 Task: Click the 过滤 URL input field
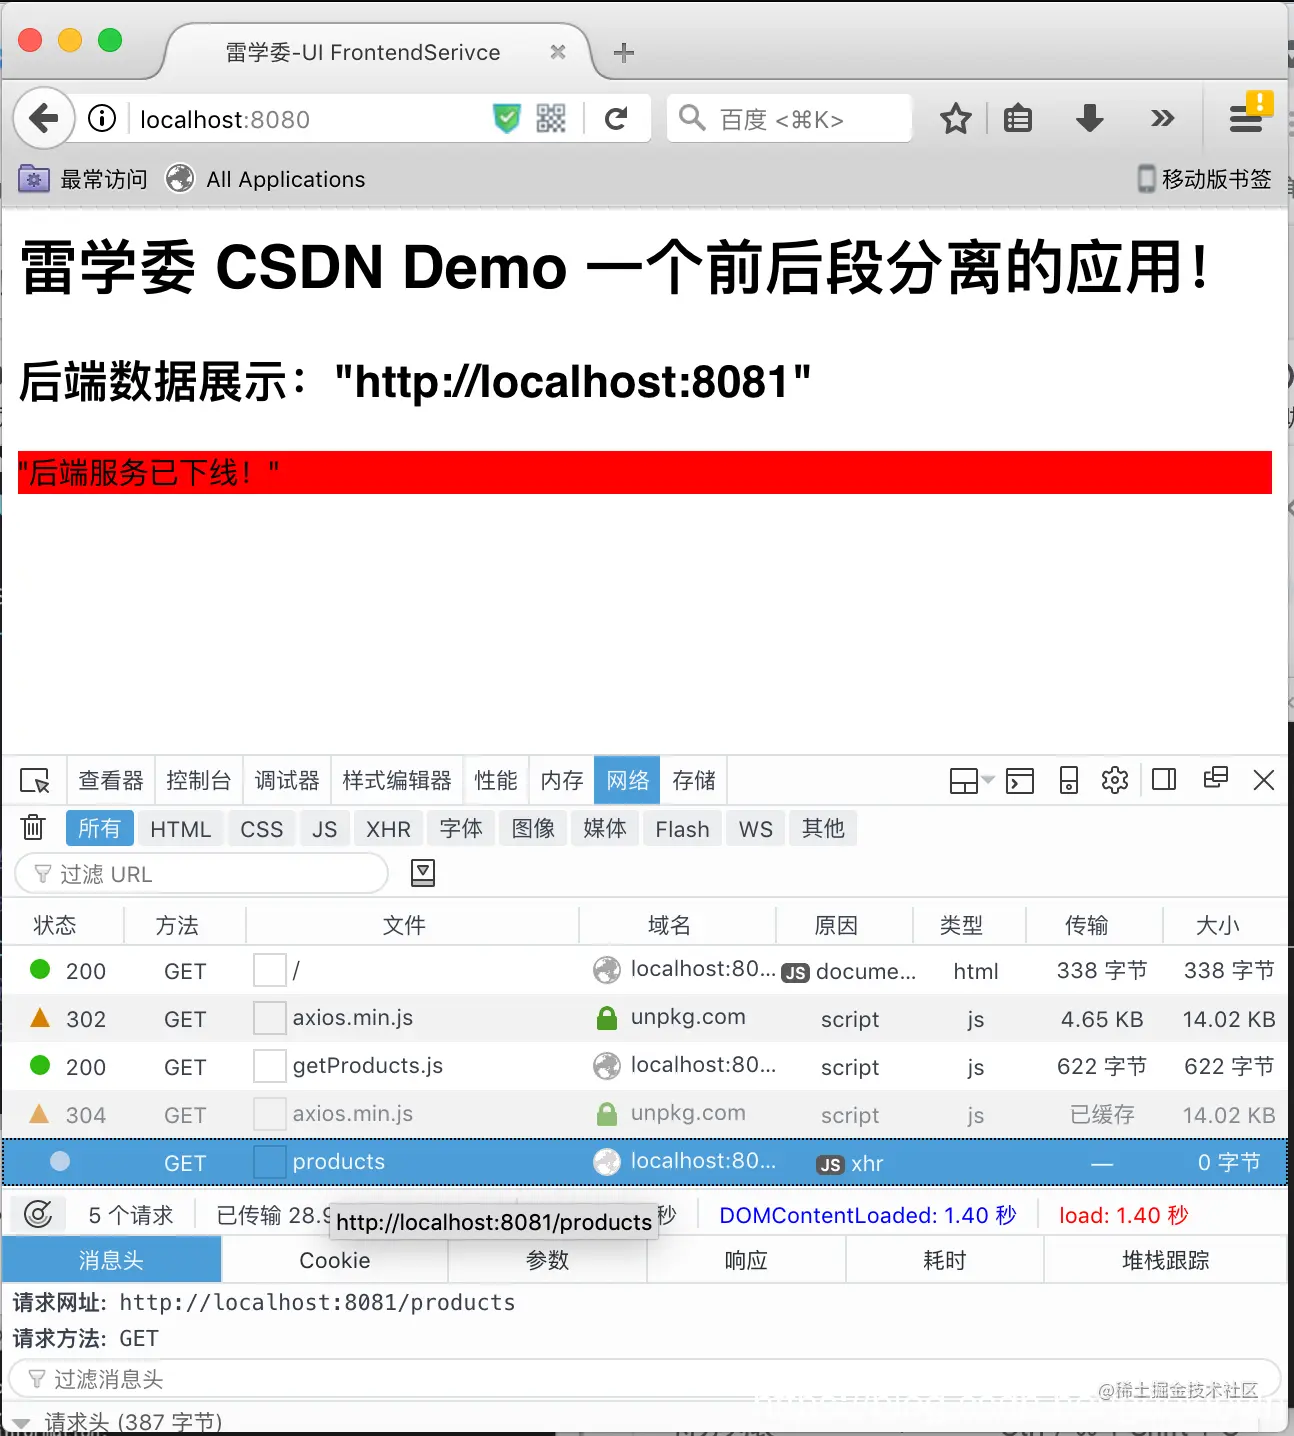pyautogui.click(x=200, y=873)
